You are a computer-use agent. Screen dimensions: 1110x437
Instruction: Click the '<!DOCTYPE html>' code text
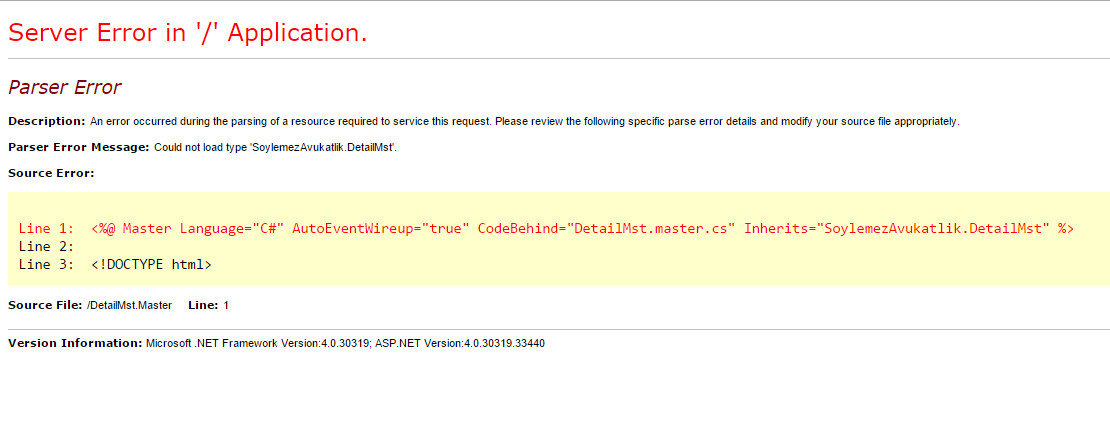(x=151, y=265)
